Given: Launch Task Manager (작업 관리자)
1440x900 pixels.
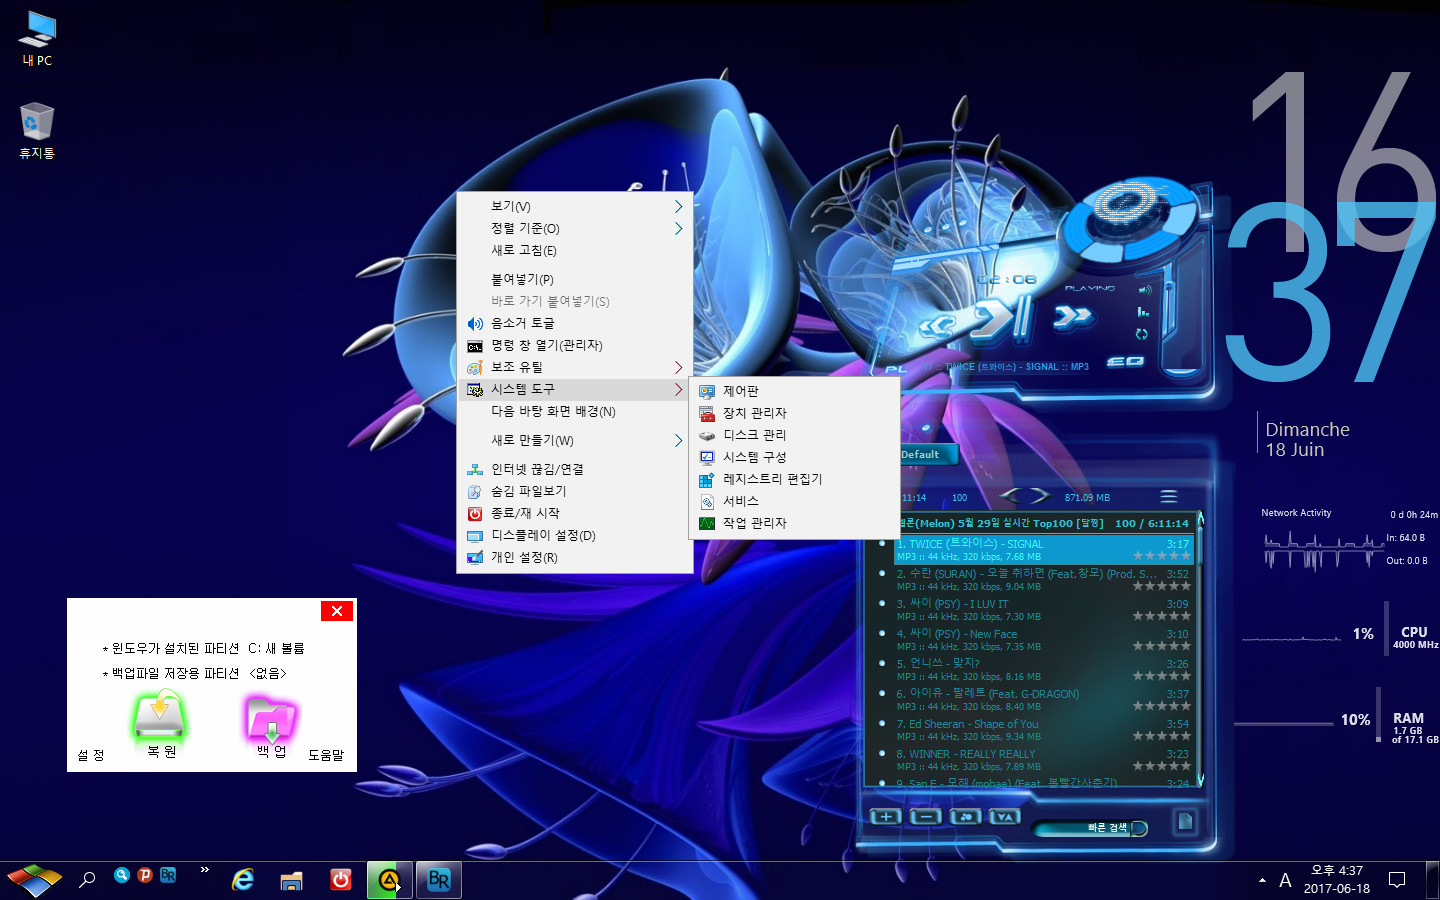Looking at the screenshot, I should [x=794, y=523].
